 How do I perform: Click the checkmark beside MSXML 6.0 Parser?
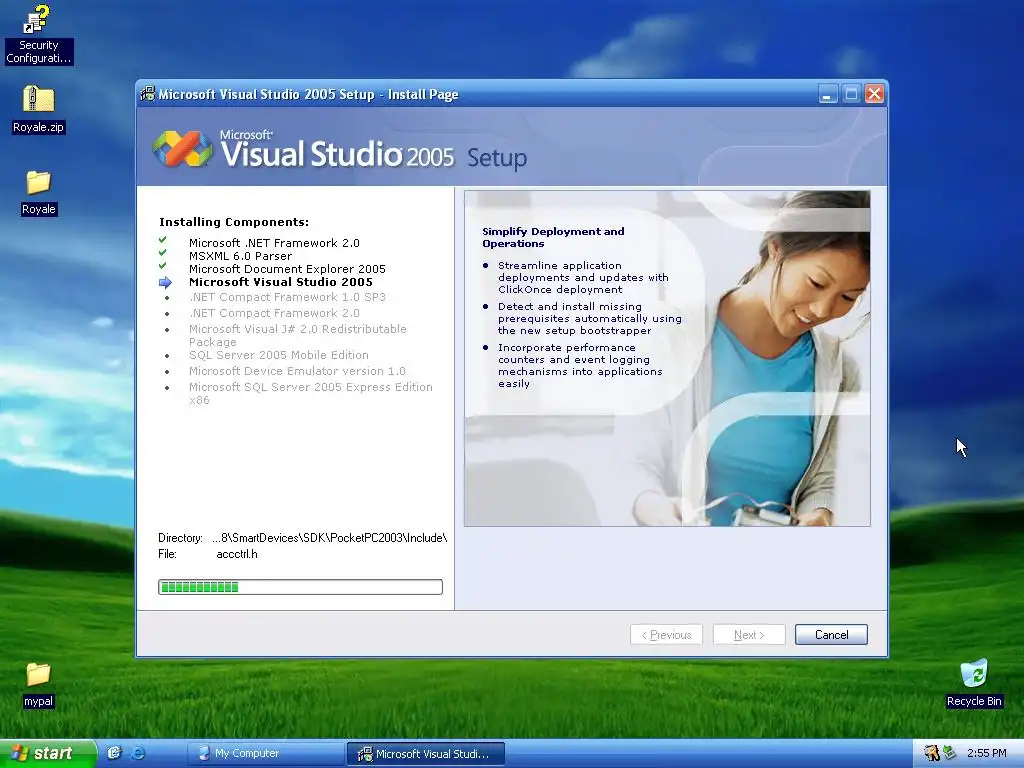coord(163,253)
